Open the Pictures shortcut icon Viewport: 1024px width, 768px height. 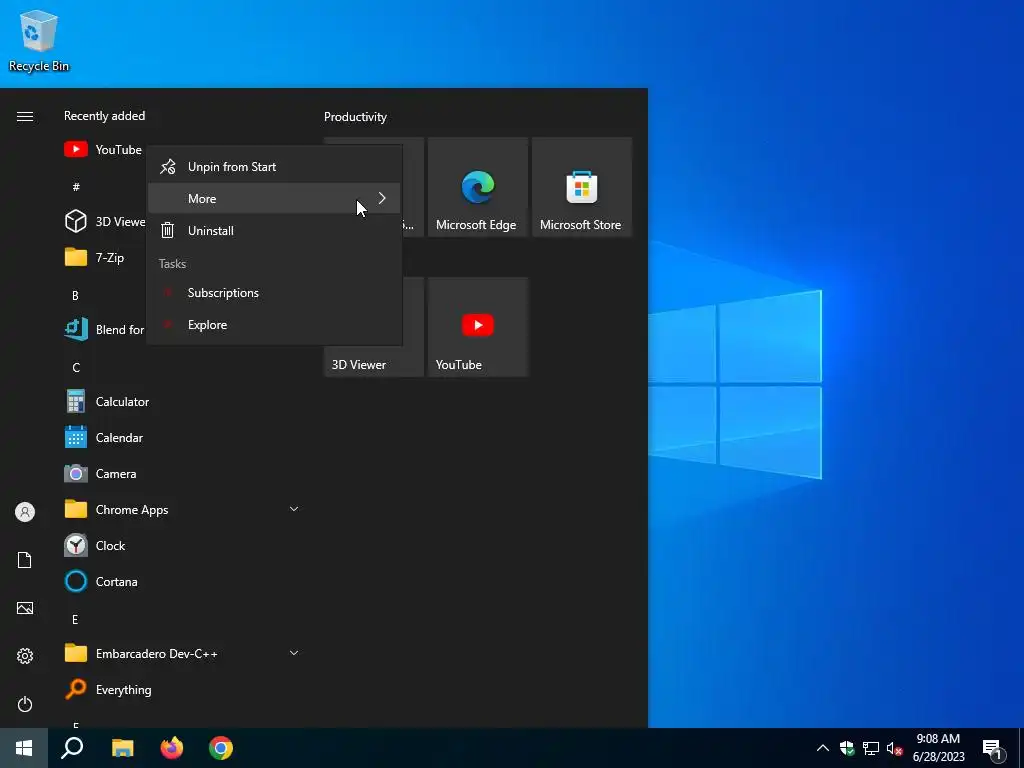click(25, 608)
